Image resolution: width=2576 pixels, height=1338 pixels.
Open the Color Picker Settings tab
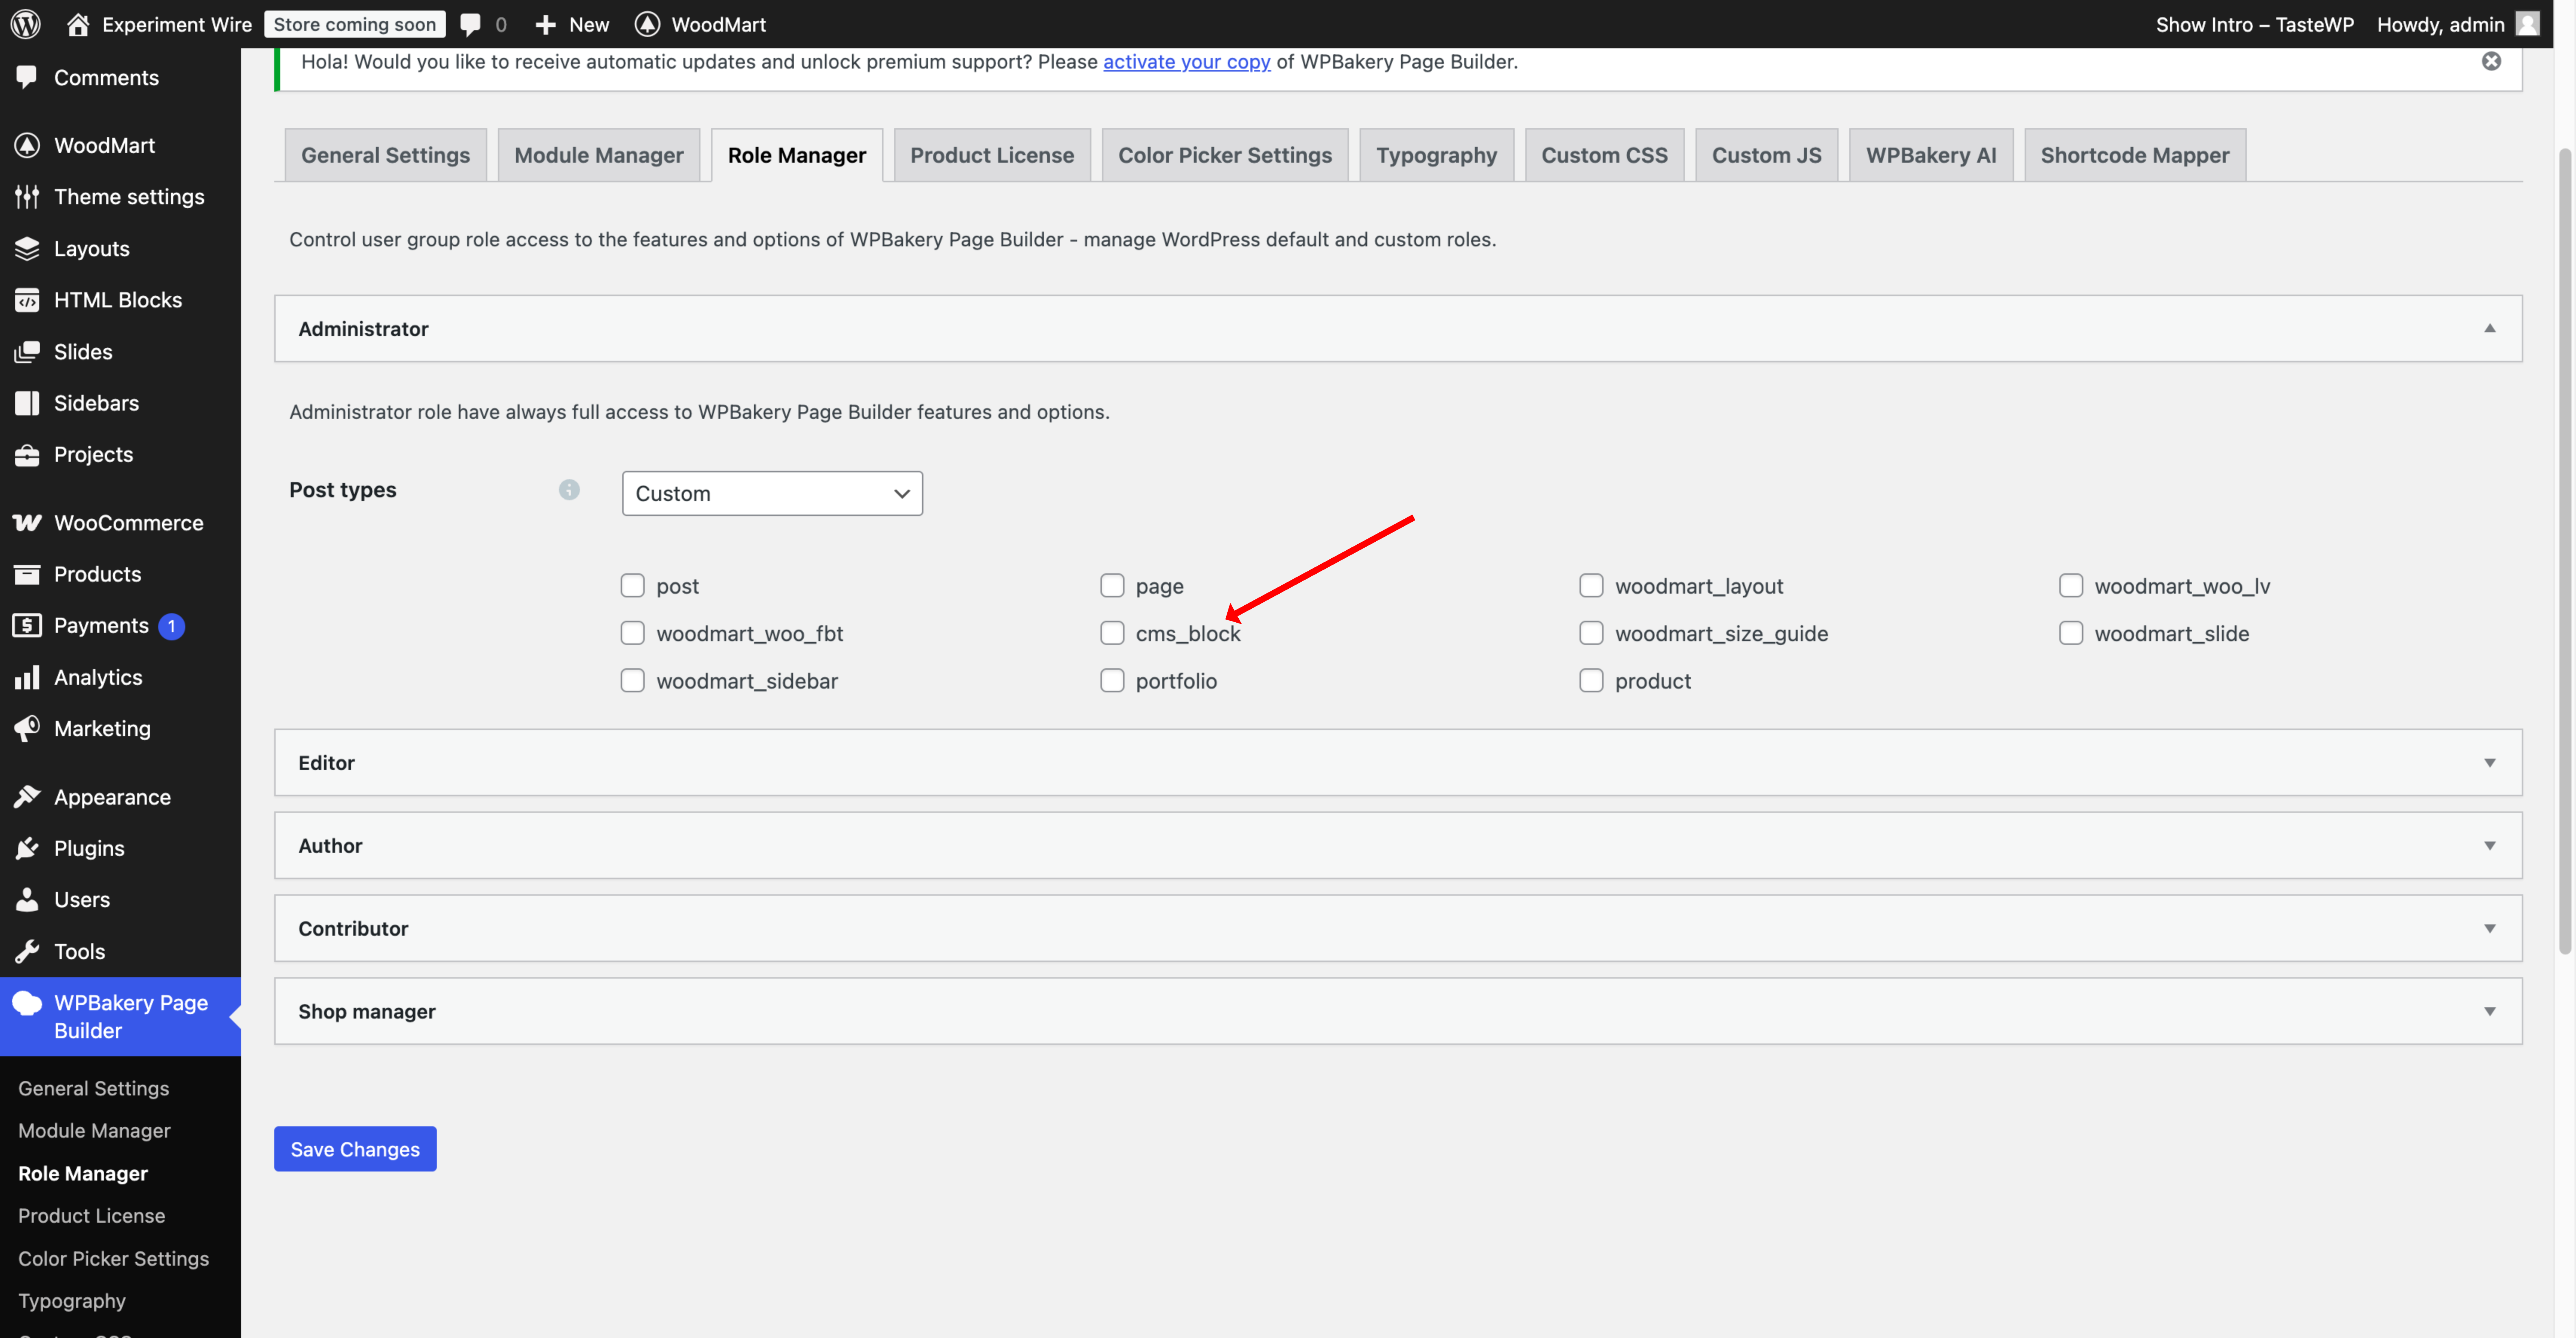click(x=1225, y=155)
